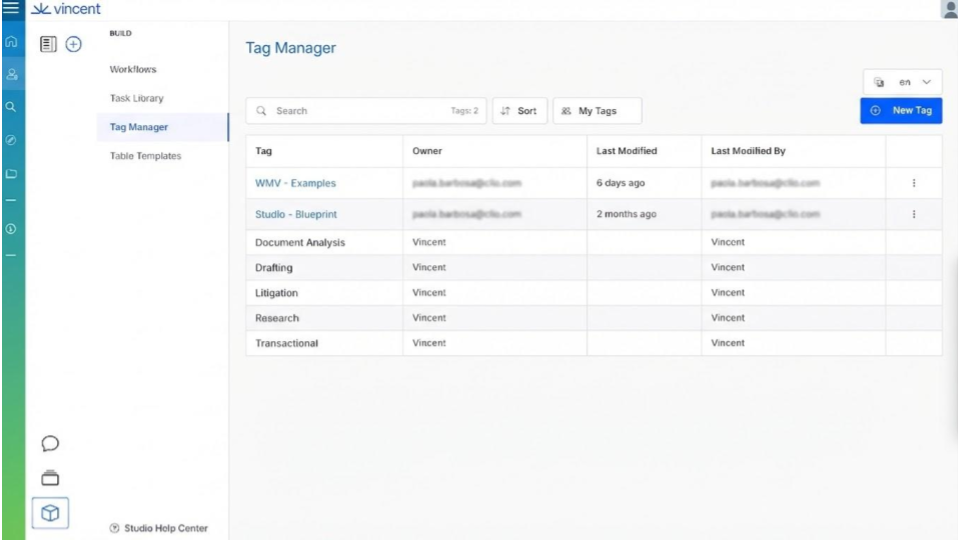The width and height of the screenshot is (960, 540).
Task: Open the user profile avatar
Action: (949, 9)
